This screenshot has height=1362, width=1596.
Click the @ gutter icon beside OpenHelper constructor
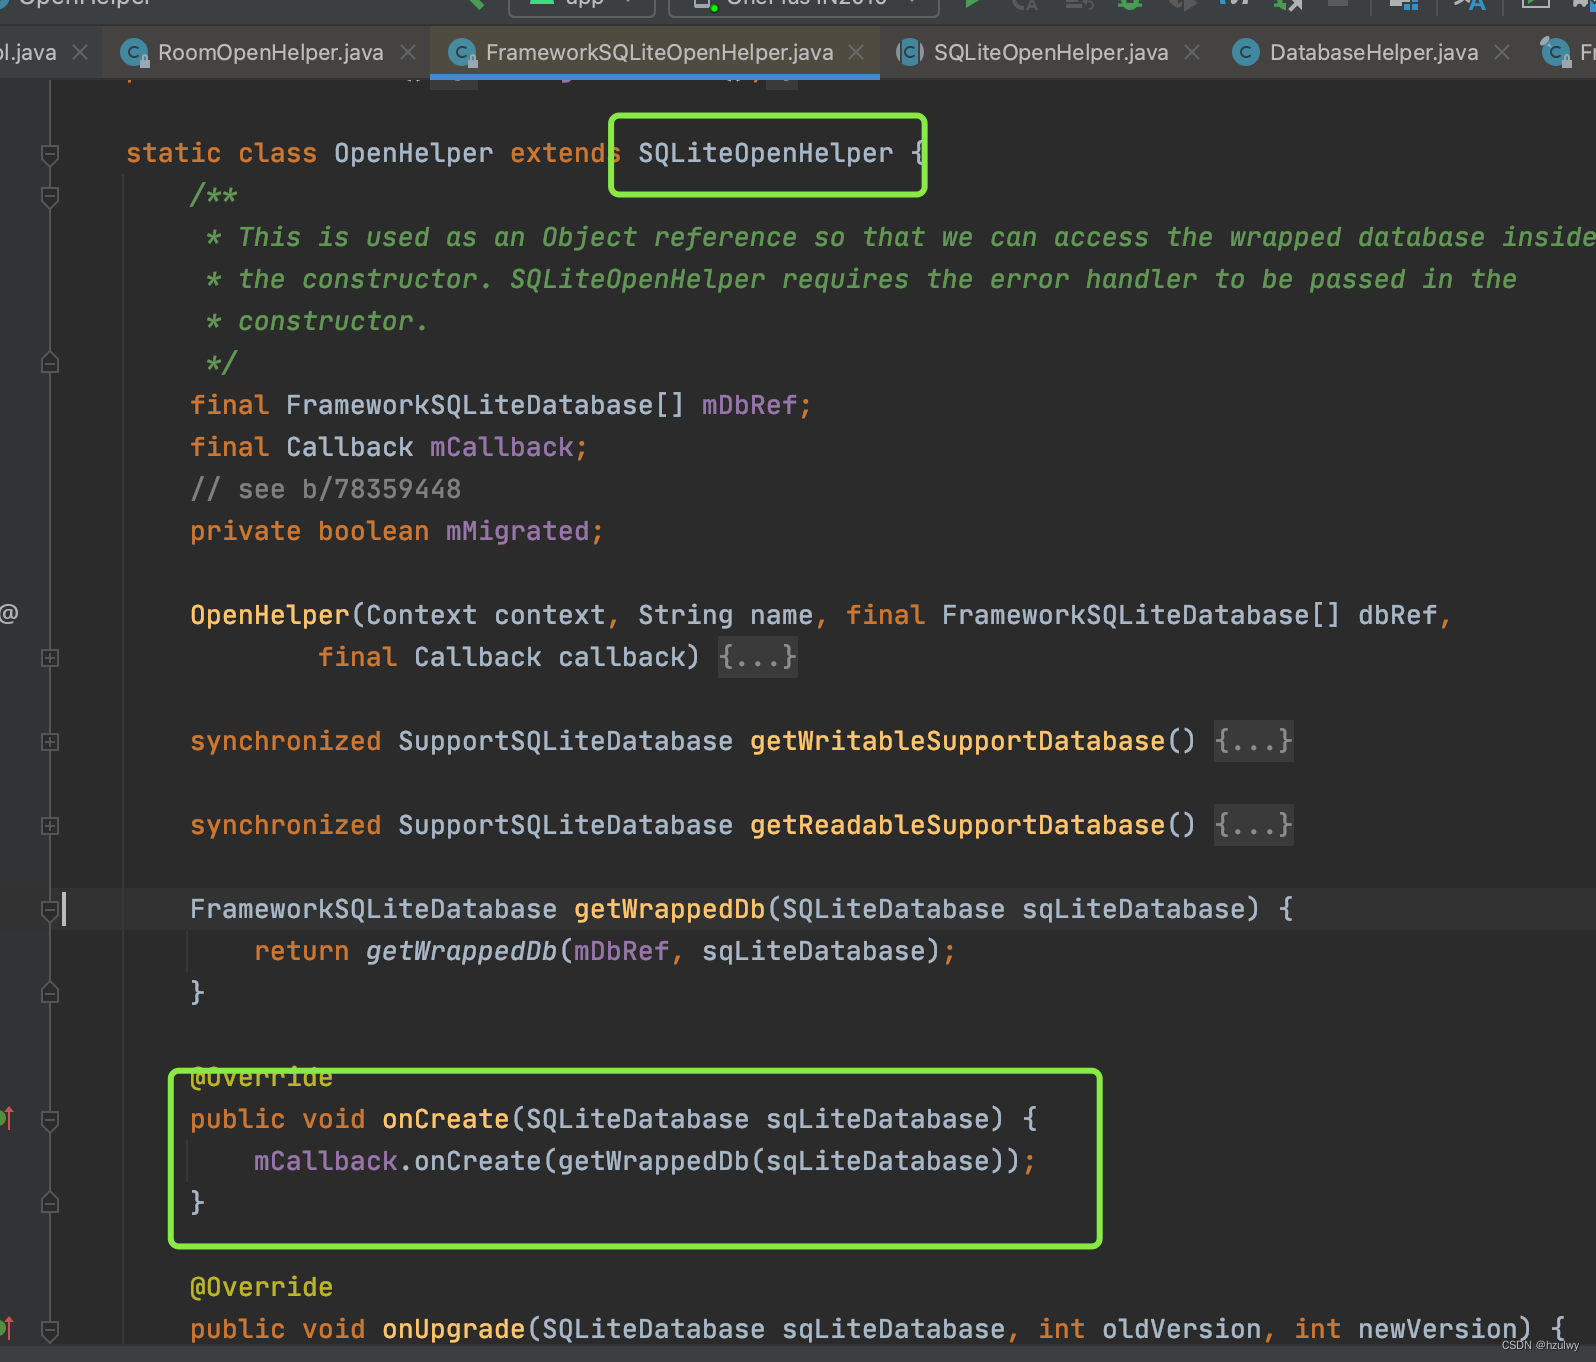9,613
